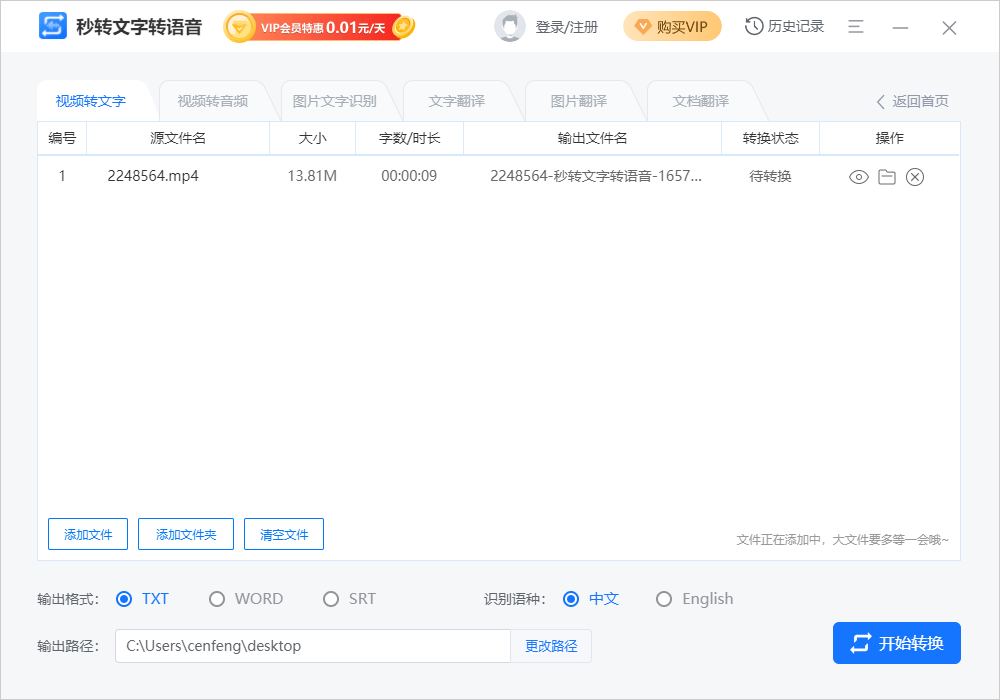Click the 添加文件 button

[x=88, y=534]
